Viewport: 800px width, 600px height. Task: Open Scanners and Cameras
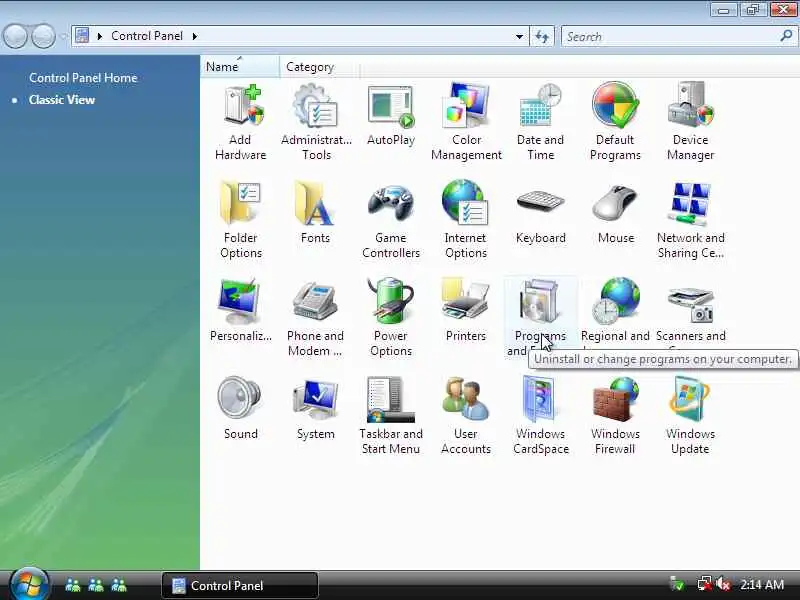[x=690, y=312]
